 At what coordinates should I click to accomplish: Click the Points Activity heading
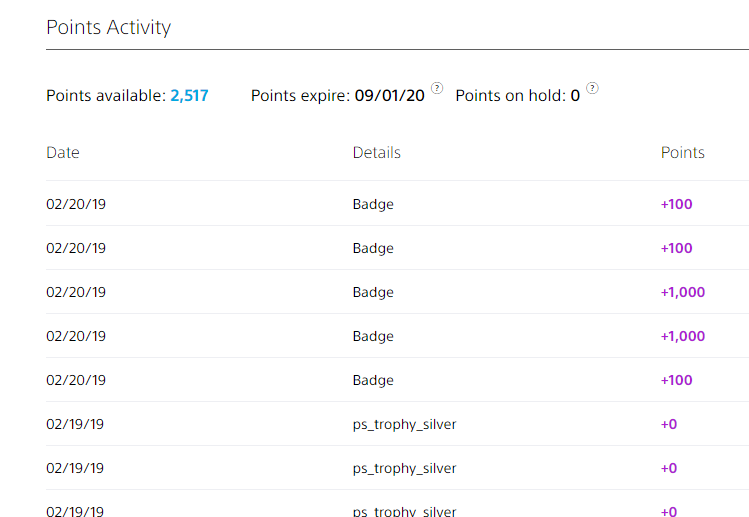(108, 27)
